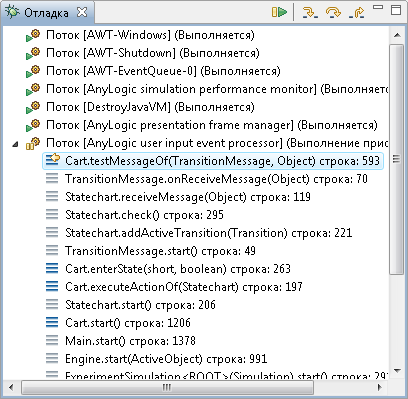This screenshot has width=408, height=399.
Task: Click the Cart.start() frame icon
Action: (x=52, y=322)
